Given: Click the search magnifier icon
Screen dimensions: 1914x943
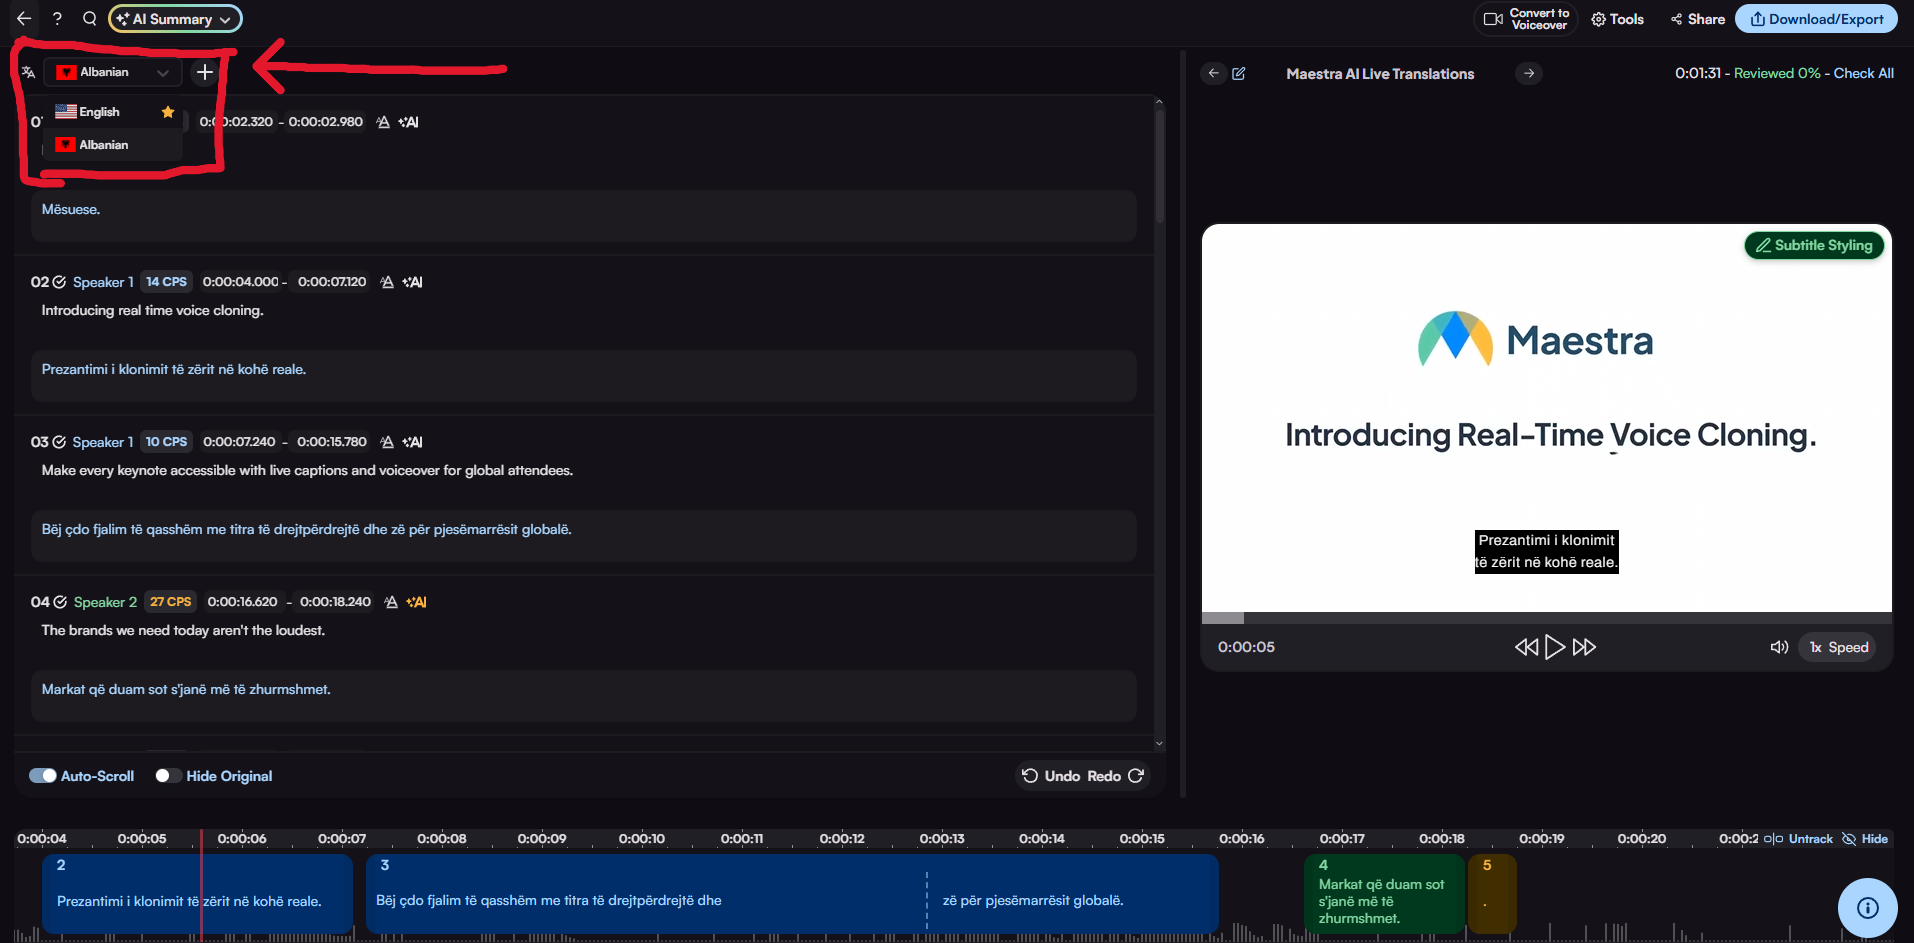Looking at the screenshot, I should 90,19.
